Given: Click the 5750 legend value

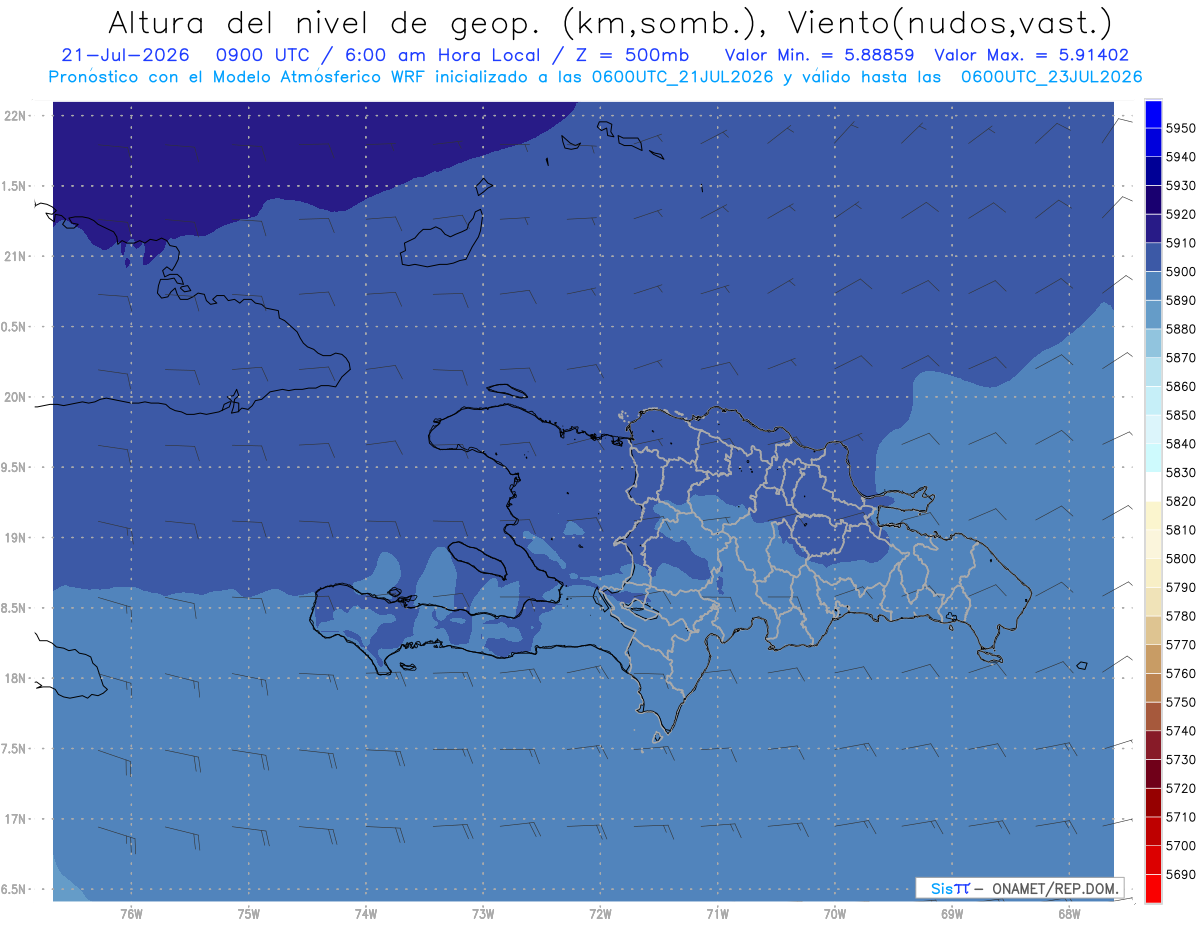Looking at the screenshot, I should (1180, 702).
